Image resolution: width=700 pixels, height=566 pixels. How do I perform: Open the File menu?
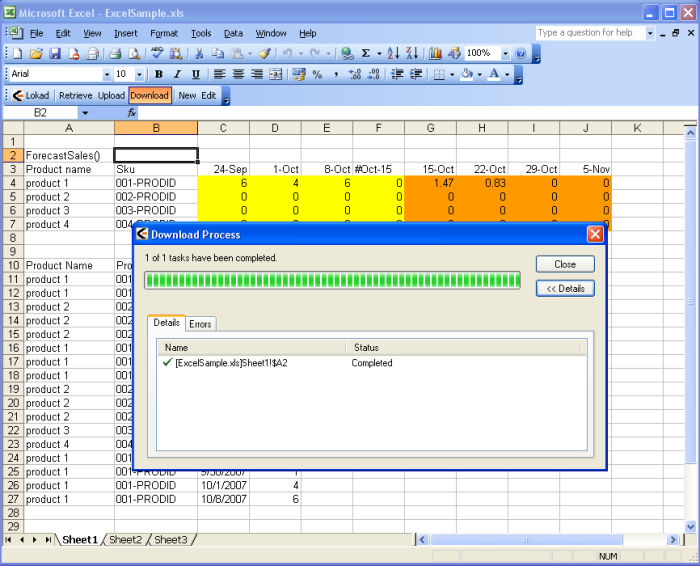tap(36, 33)
